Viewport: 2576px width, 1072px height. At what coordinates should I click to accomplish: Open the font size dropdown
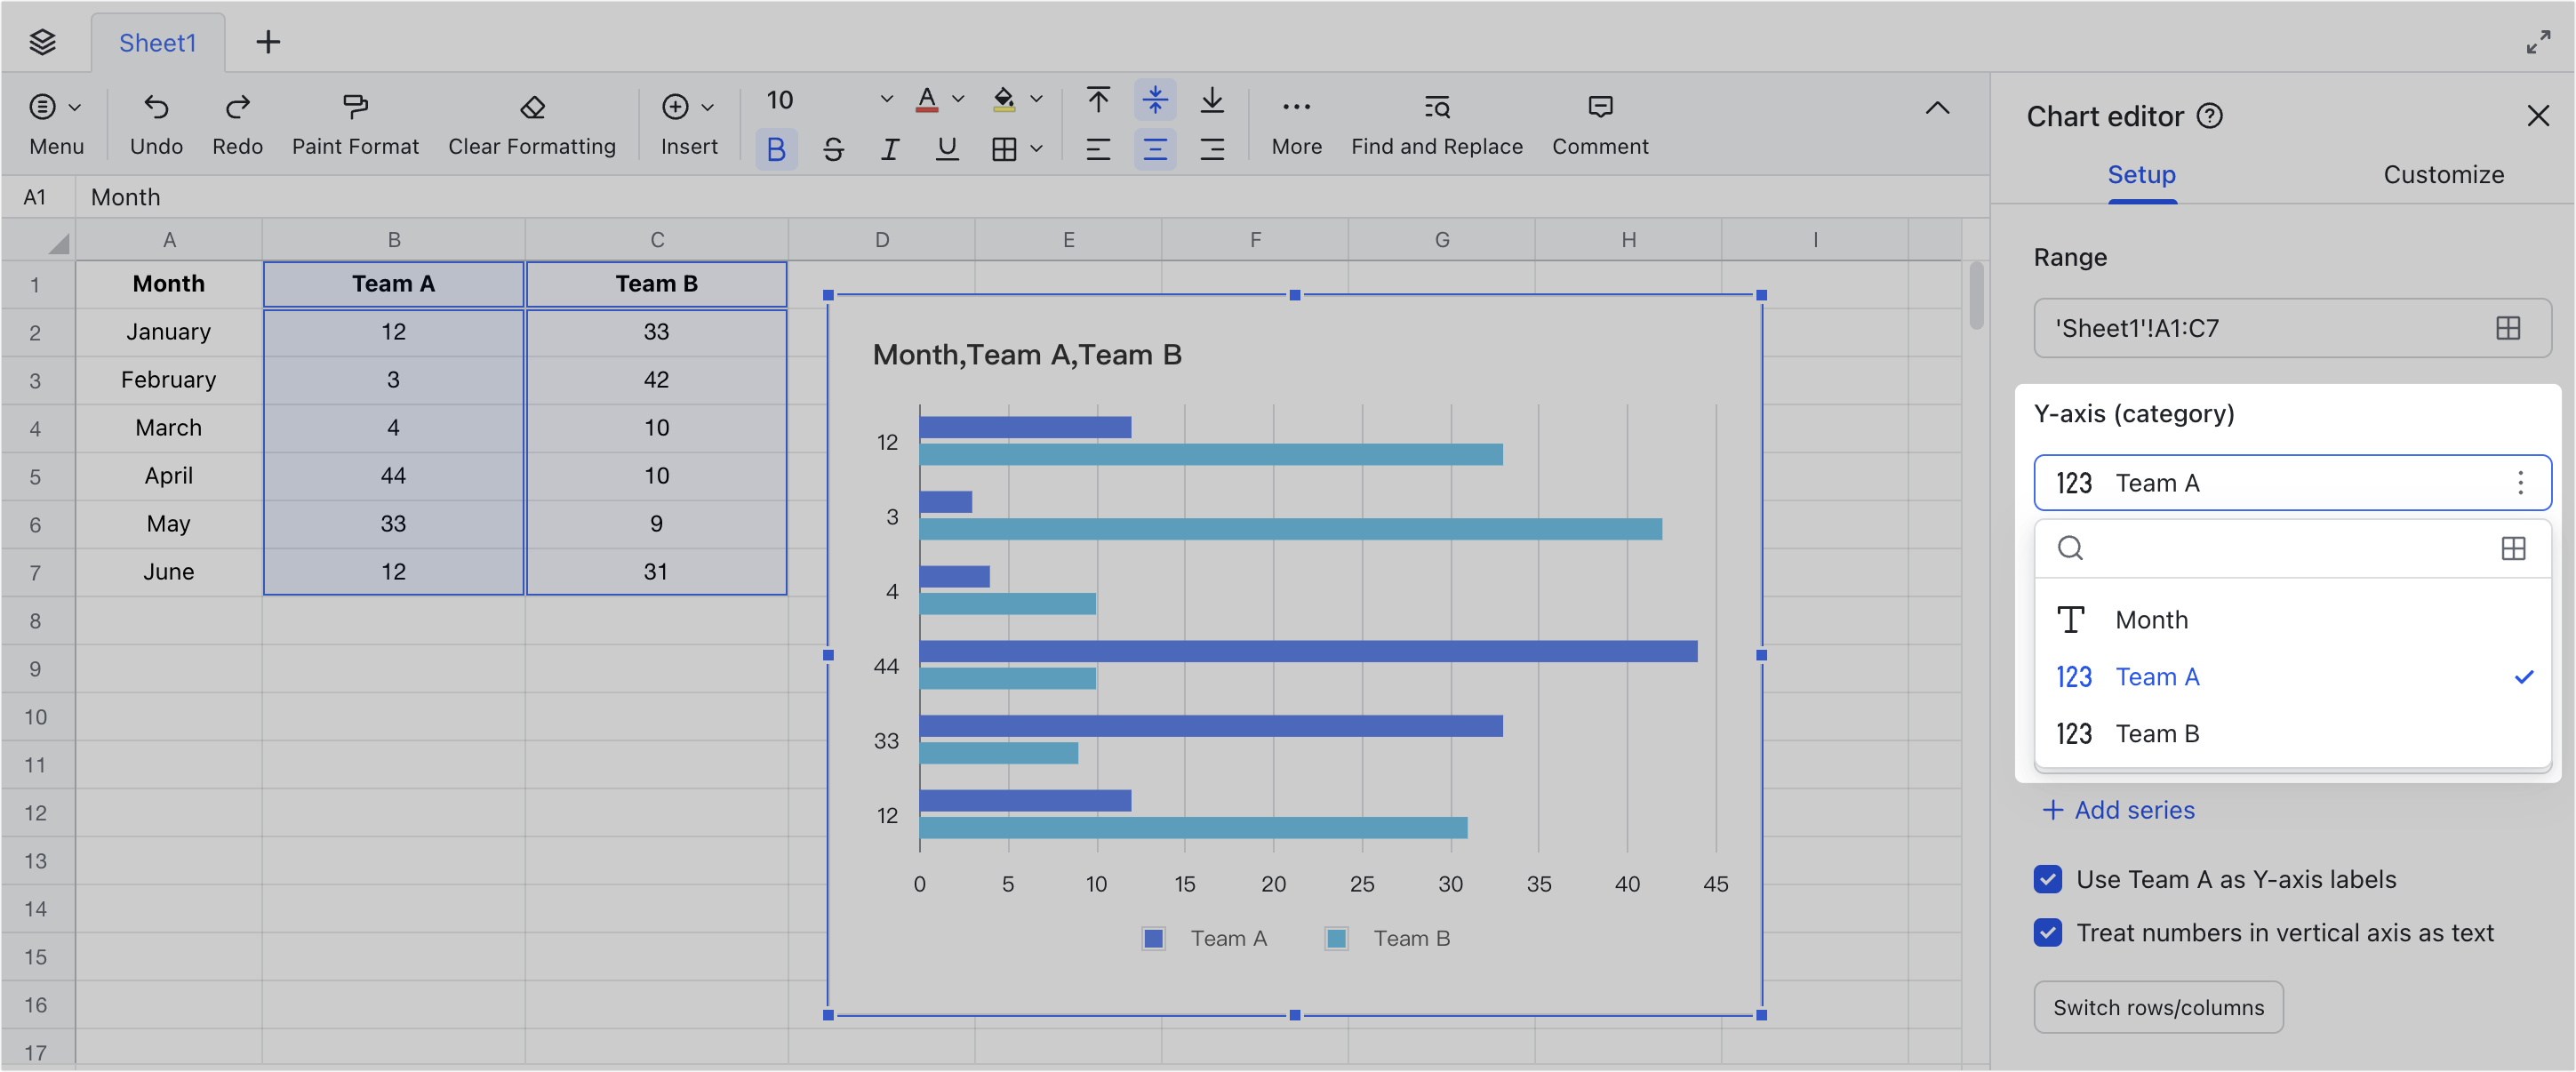886,99
